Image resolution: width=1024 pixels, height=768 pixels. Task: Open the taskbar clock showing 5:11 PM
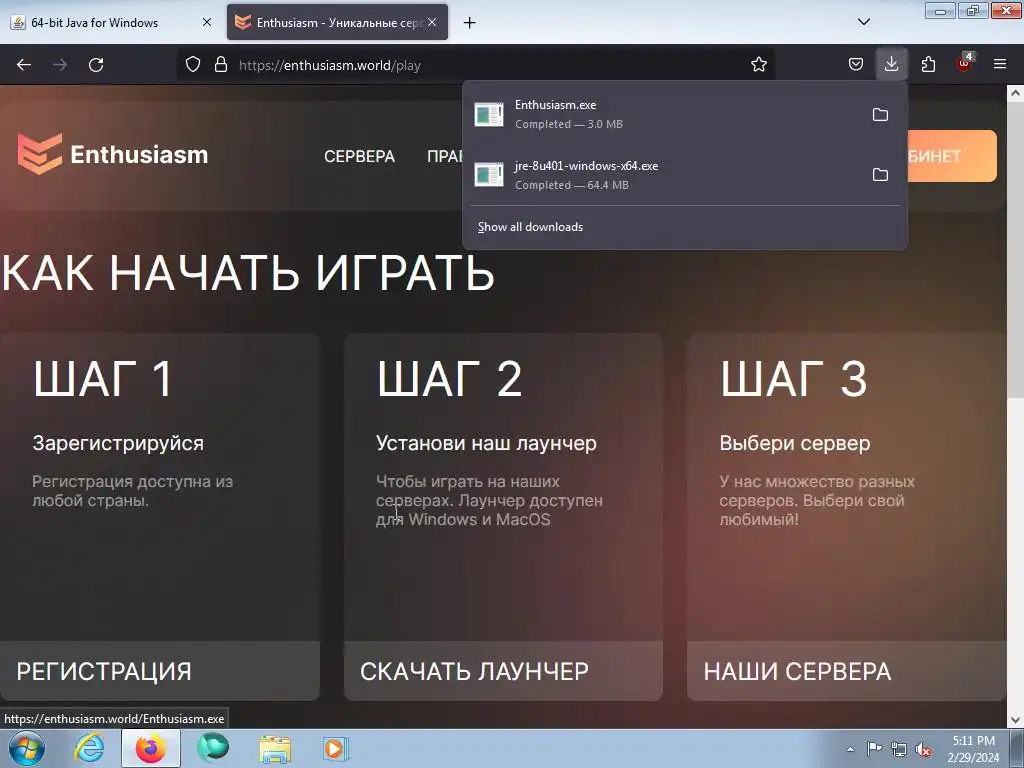coord(973,749)
